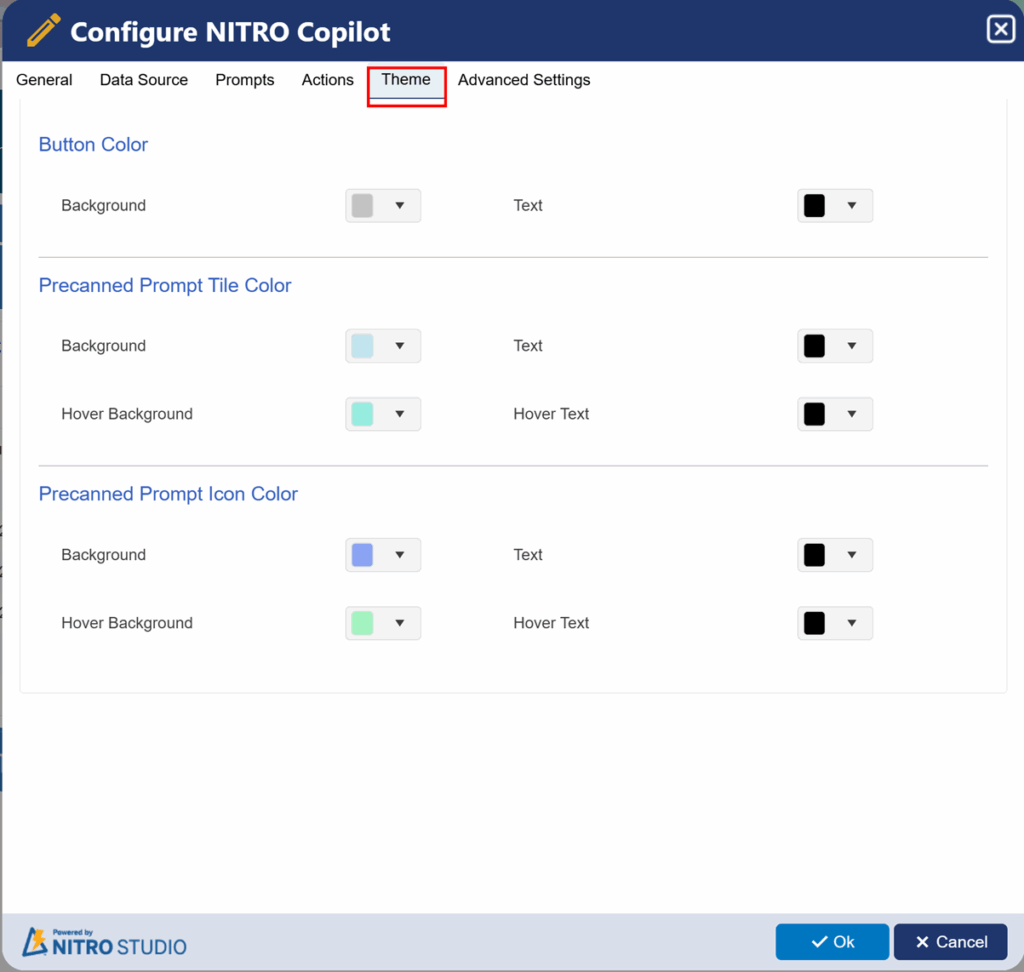The width and height of the screenshot is (1024, 972).
Task: Open the Icon Color Text dropdown arrow
Action: (852, 555)
